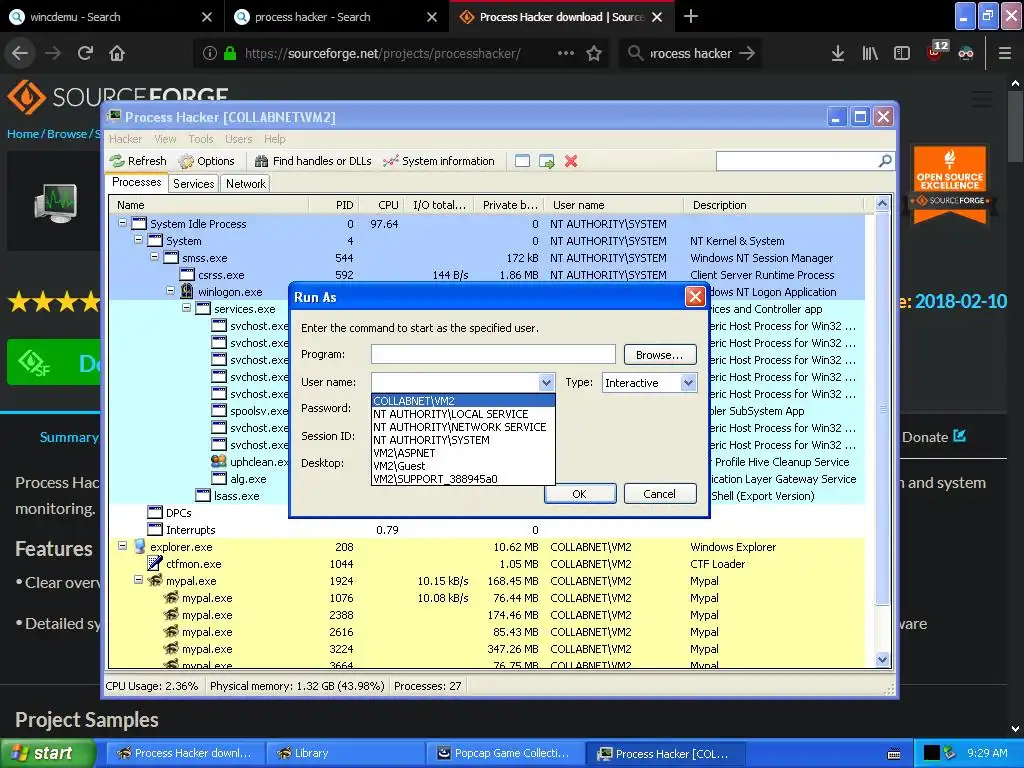1024x768 pixels.
Task: Click the Refresh toolbar button
Action: click(x=138, y=161)
